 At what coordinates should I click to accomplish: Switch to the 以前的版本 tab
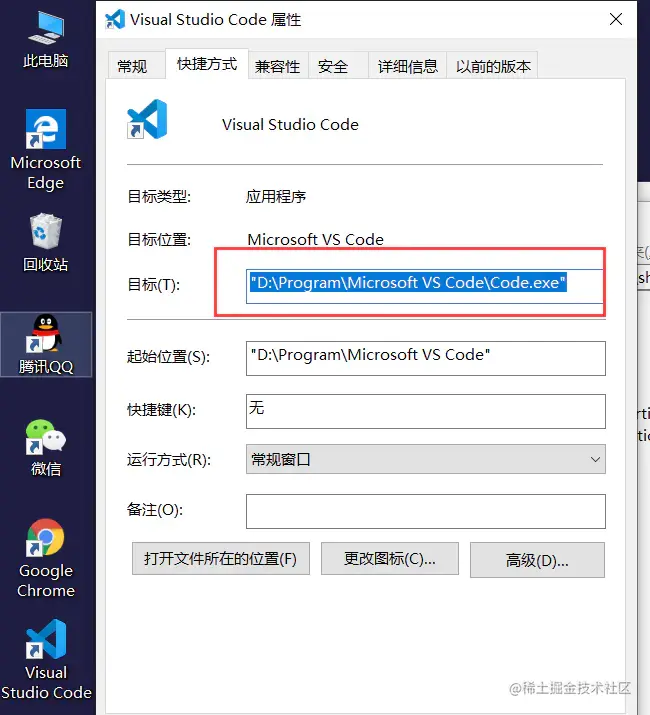point(493,66)
